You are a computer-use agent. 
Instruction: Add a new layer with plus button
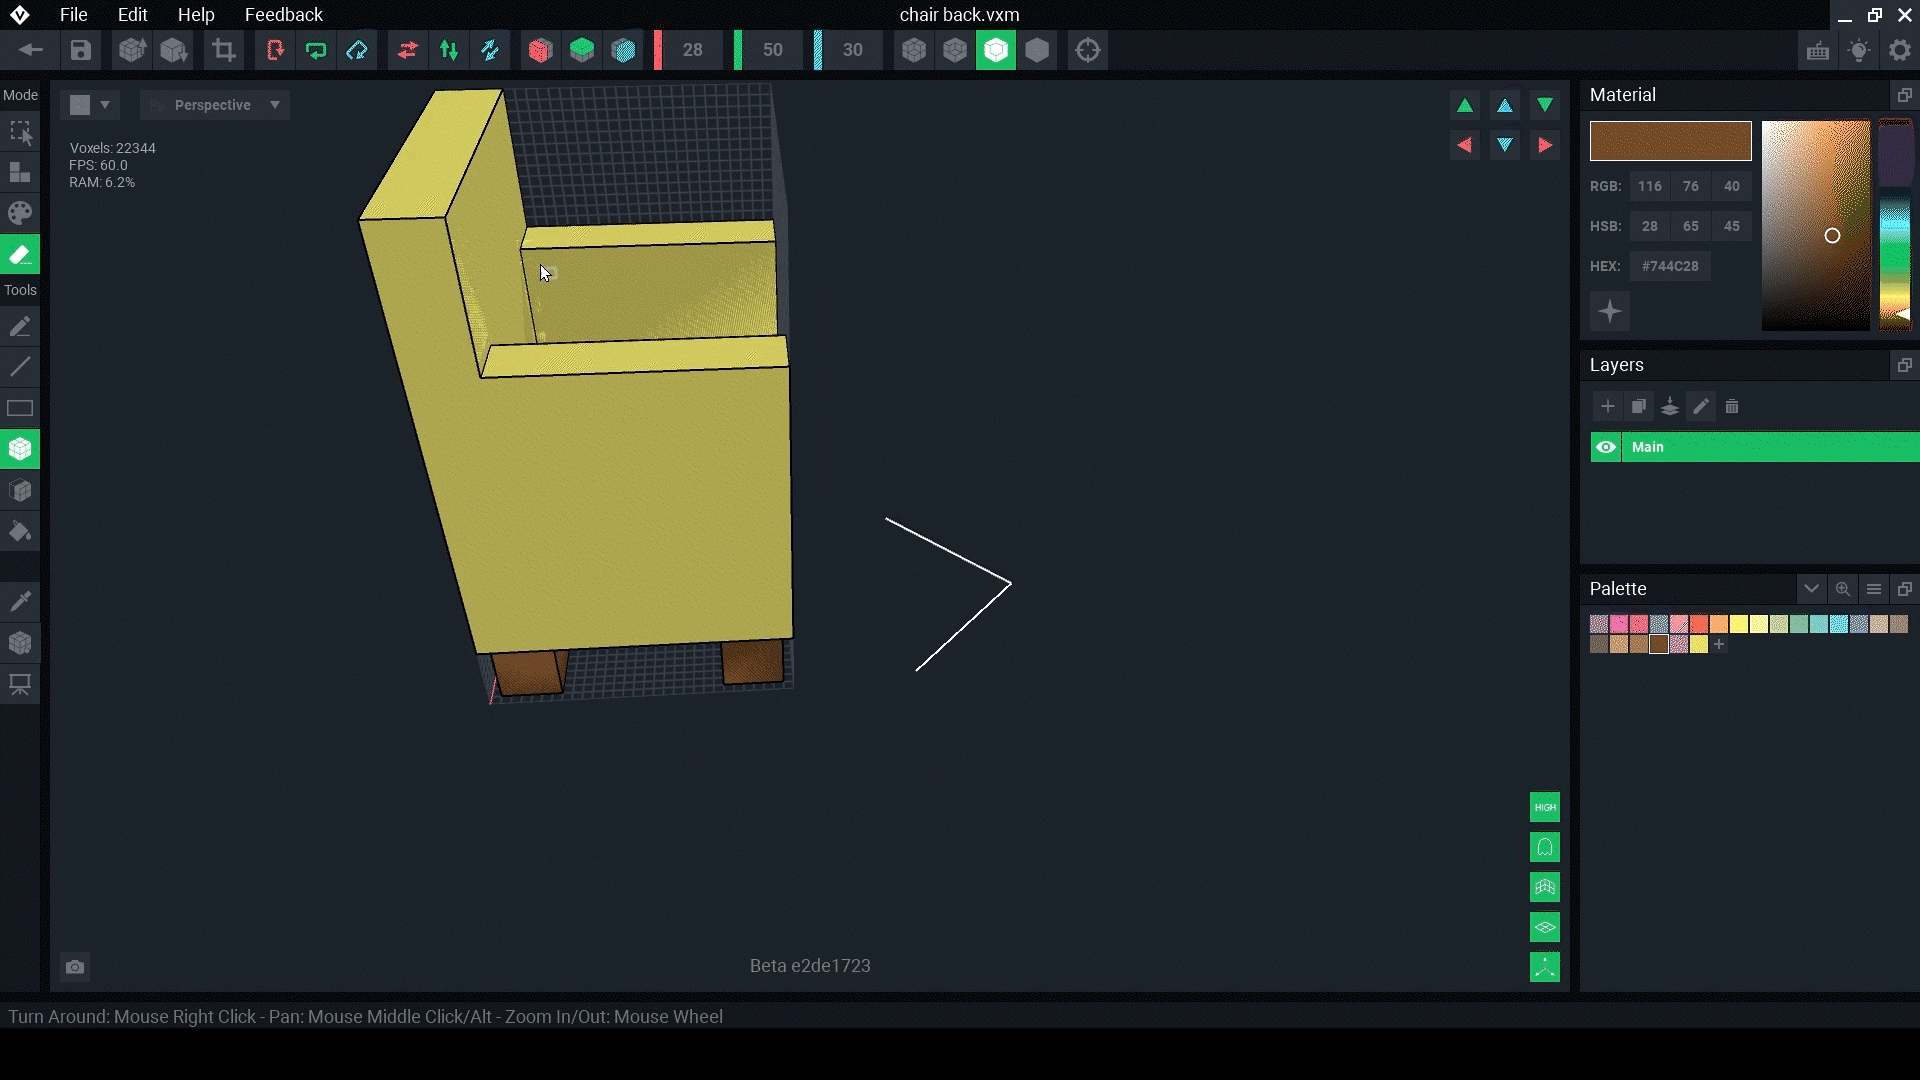(1607, 407)
